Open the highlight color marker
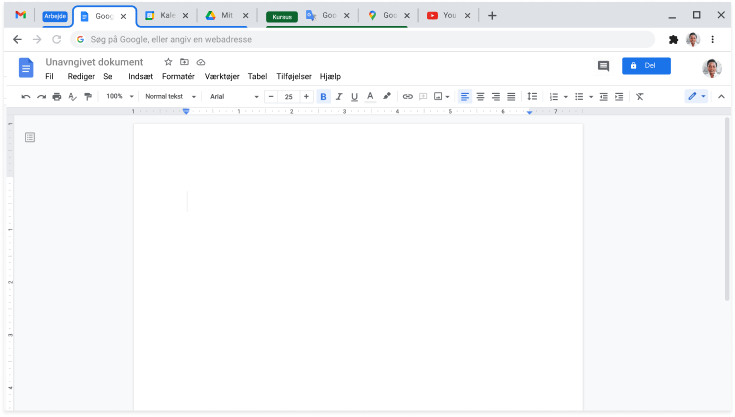This screenshot has width=735, height=417. [x=387, y=96]
